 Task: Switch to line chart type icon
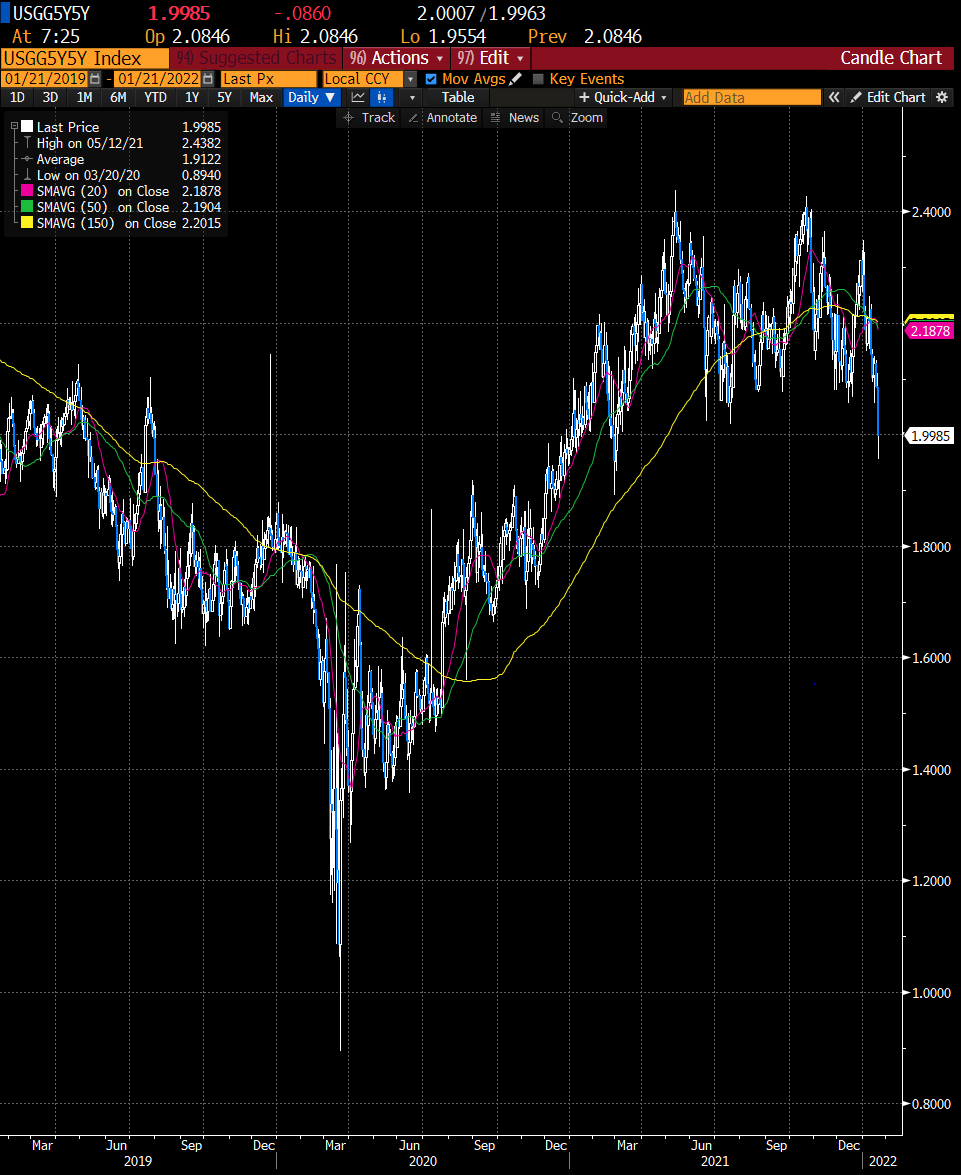pos(358,97)
